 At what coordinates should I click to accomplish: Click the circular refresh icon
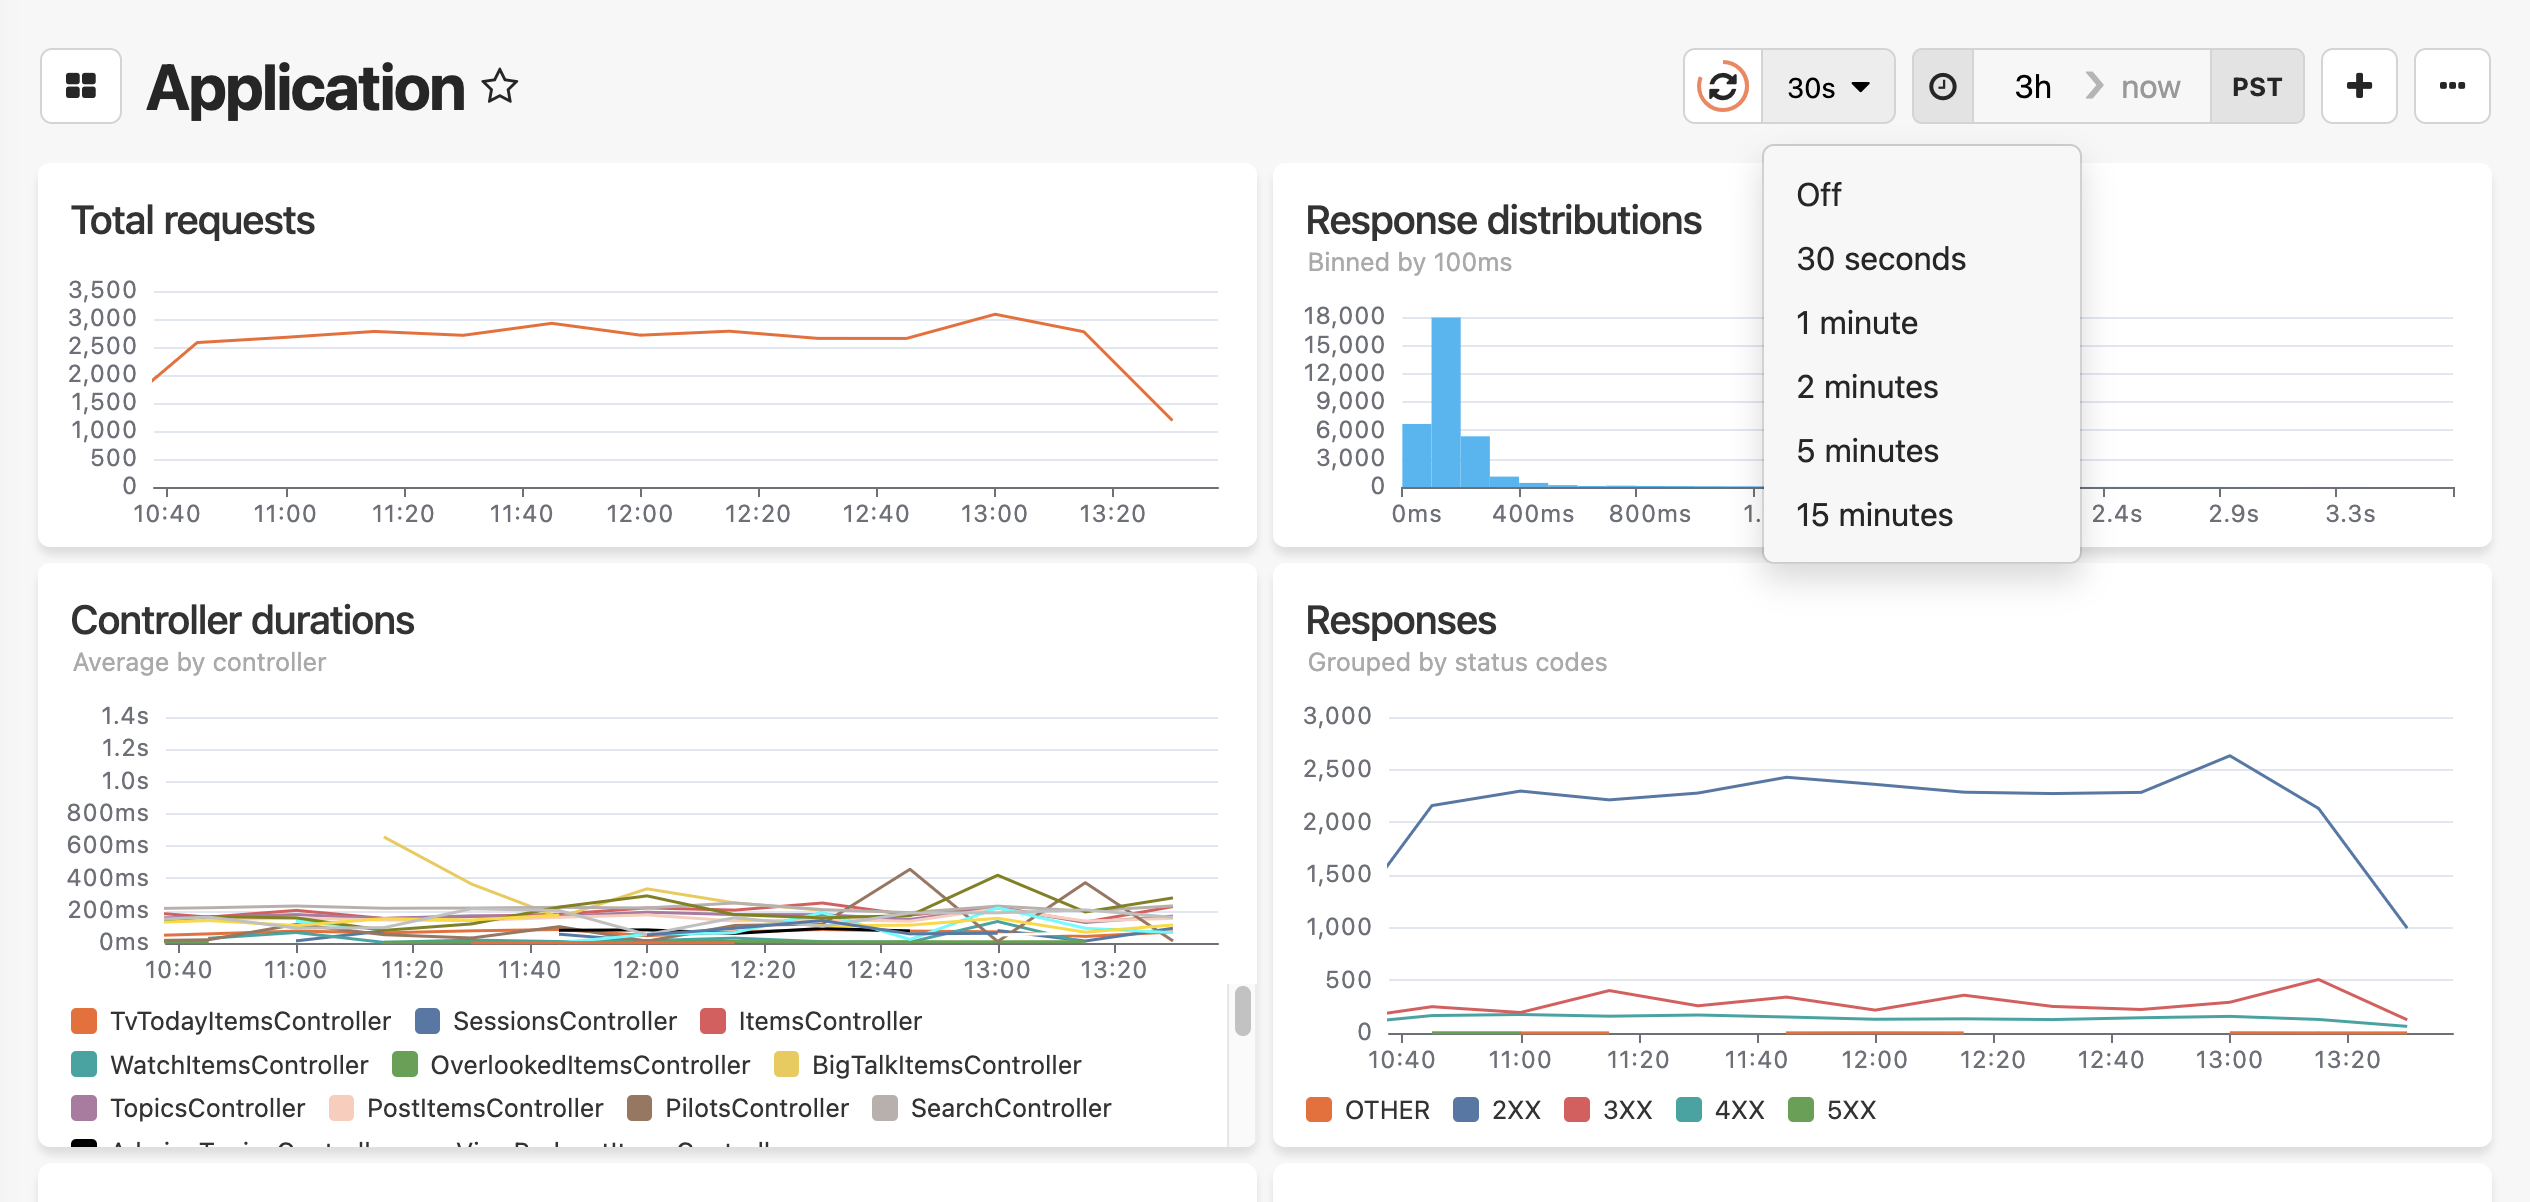1722,86
